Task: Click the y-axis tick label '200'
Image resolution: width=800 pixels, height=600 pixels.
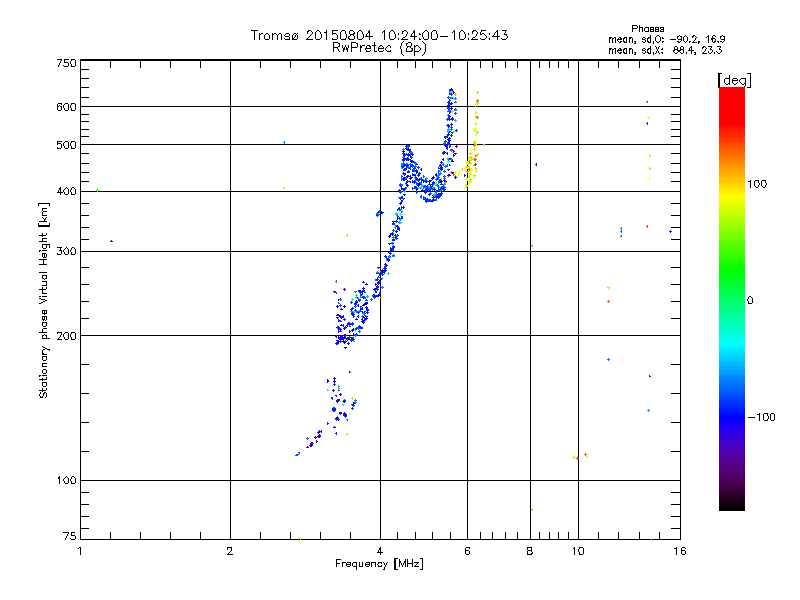Action: tap(66, 336)
